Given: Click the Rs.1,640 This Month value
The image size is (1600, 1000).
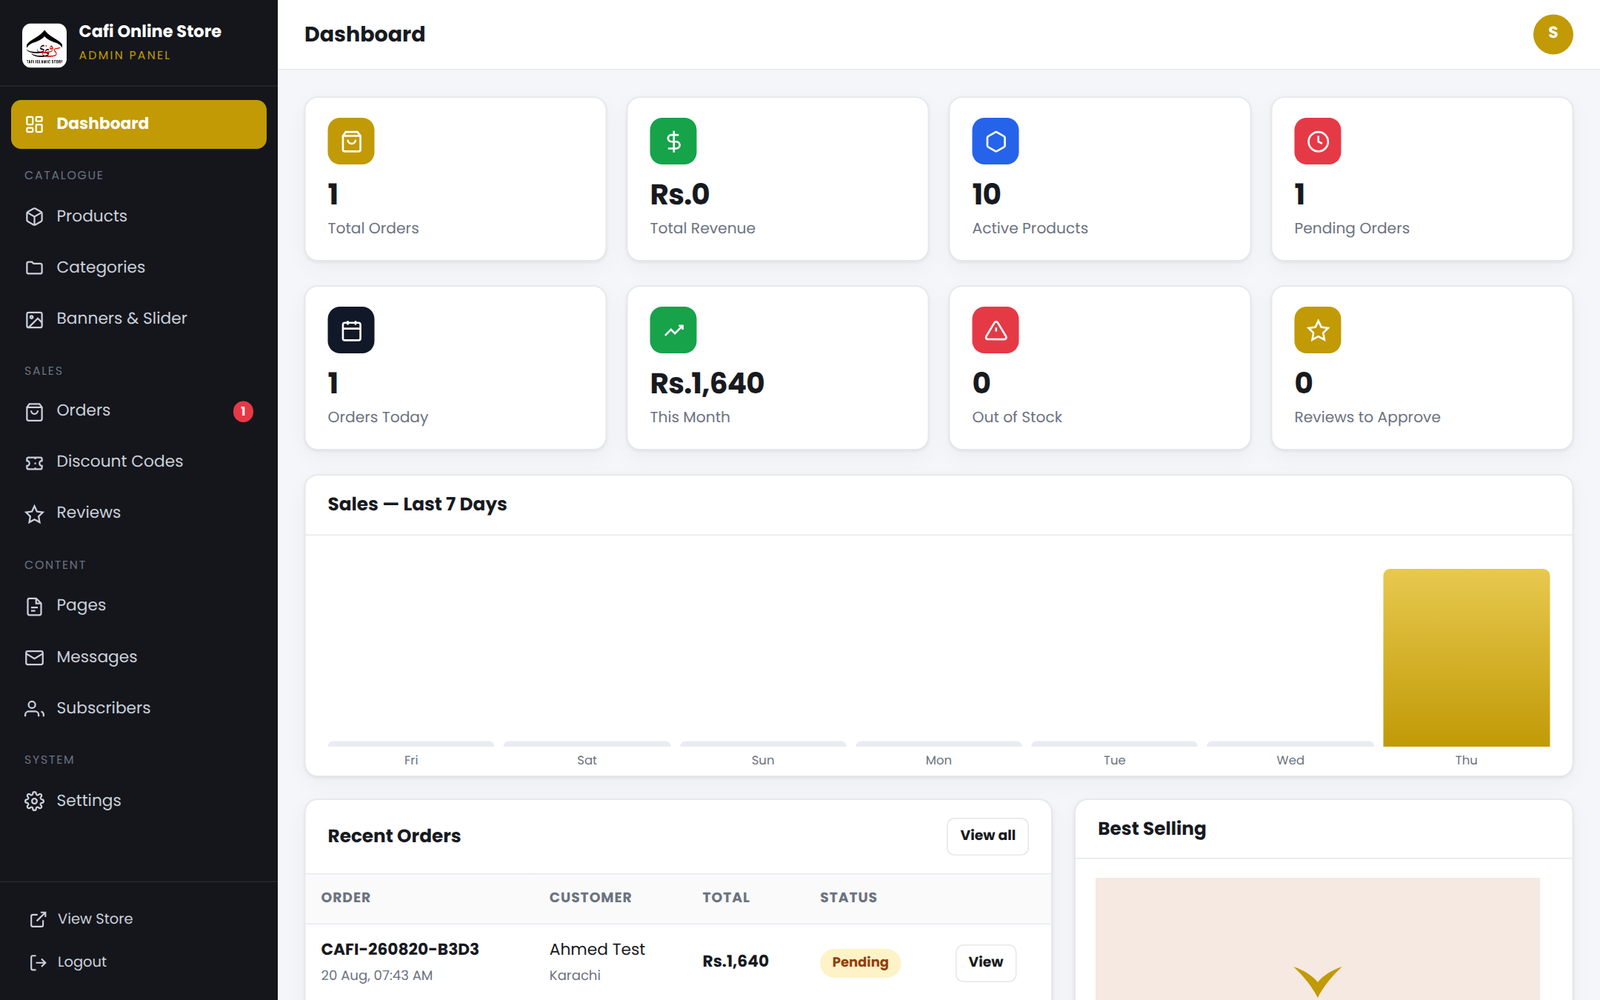Looking at the screenshot, I should pyautogui.click(x=707, y=383).
